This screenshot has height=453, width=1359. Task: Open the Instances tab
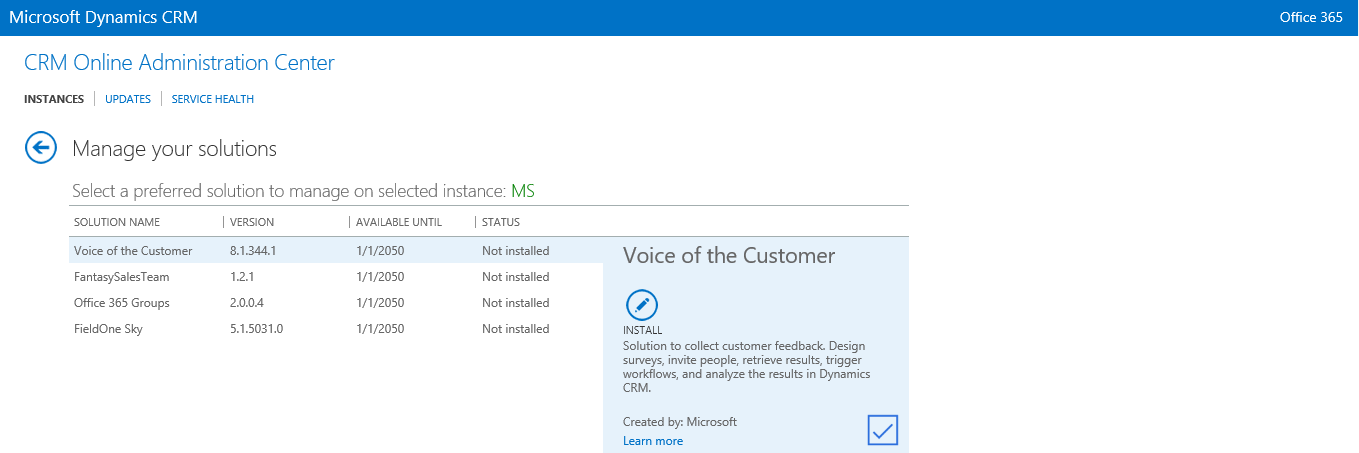click(x=54, y=99)
